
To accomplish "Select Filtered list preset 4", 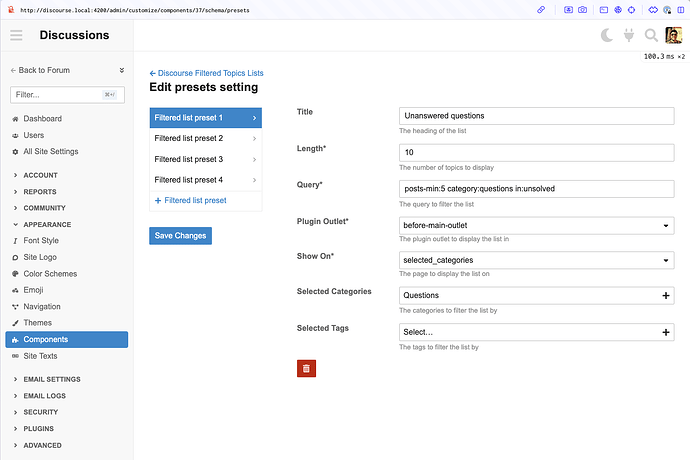I will point(206,180).
